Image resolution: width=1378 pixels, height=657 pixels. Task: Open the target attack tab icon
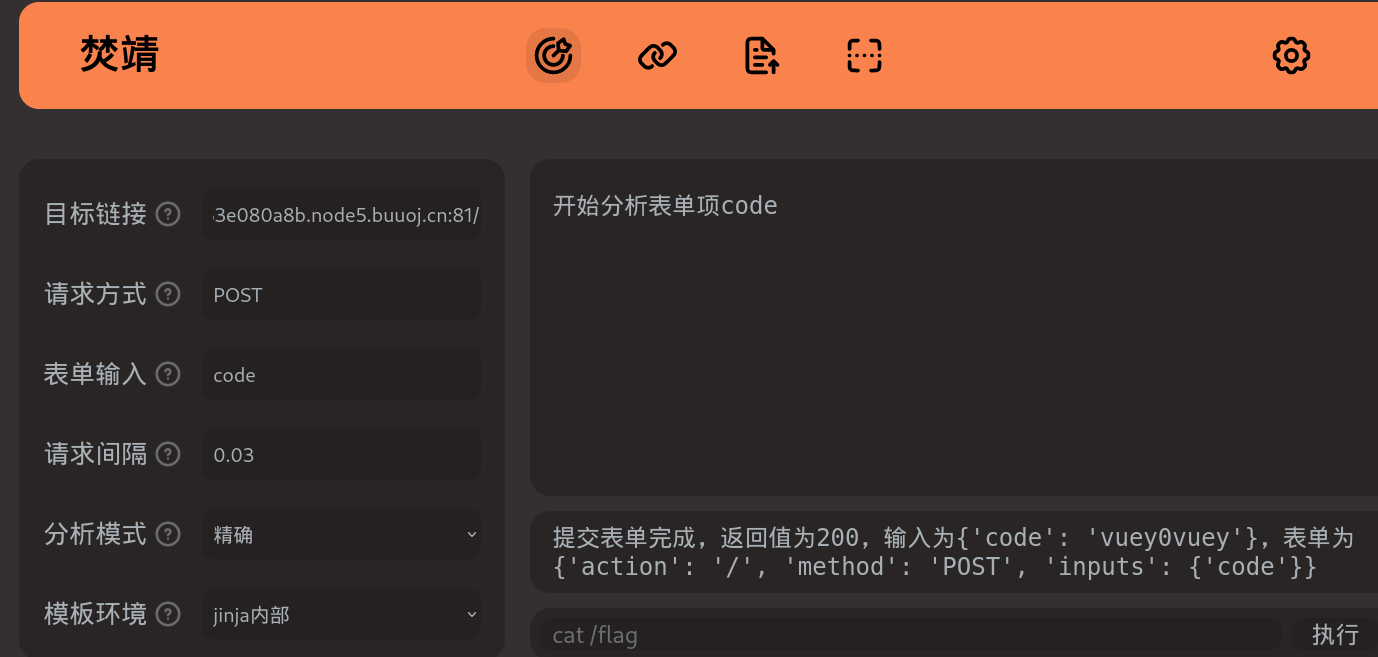pos(553,55)
